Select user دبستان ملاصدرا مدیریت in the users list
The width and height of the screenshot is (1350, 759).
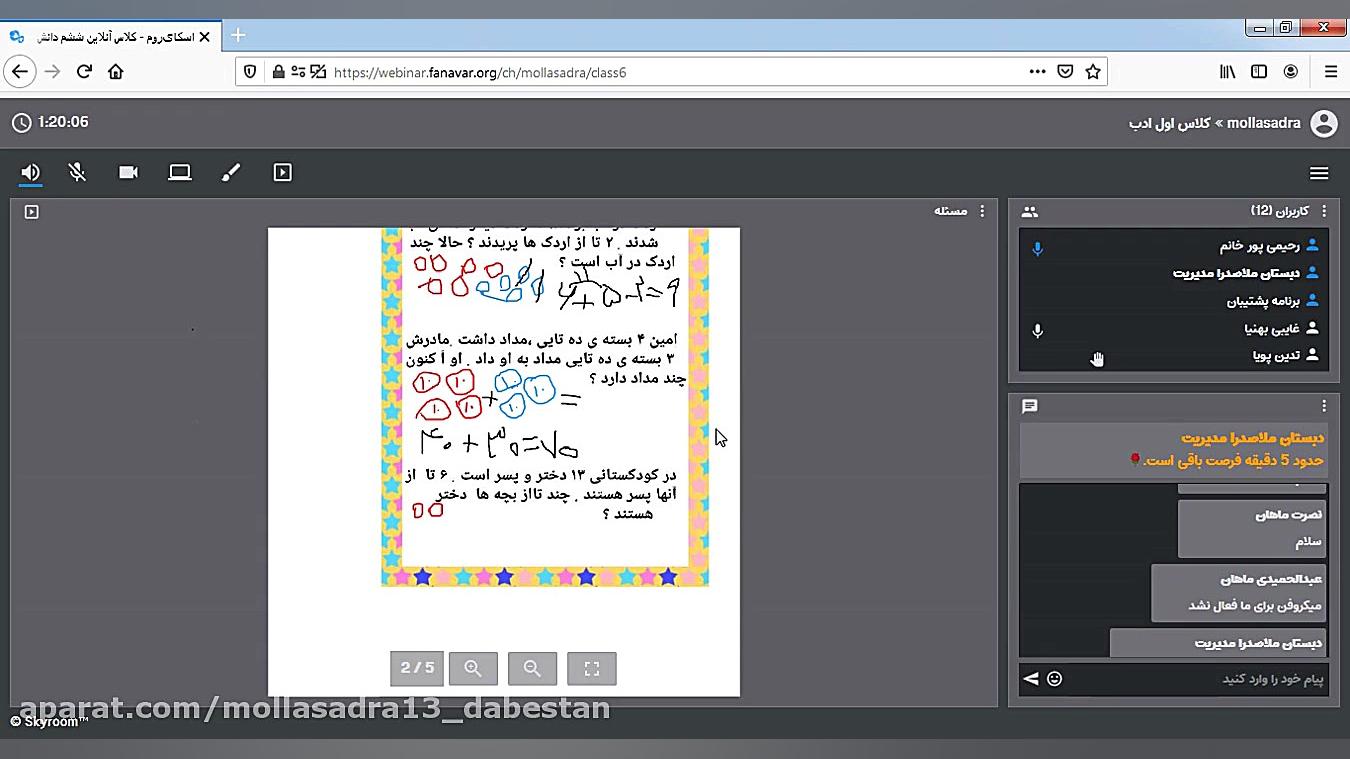(x=1174, y=273)
